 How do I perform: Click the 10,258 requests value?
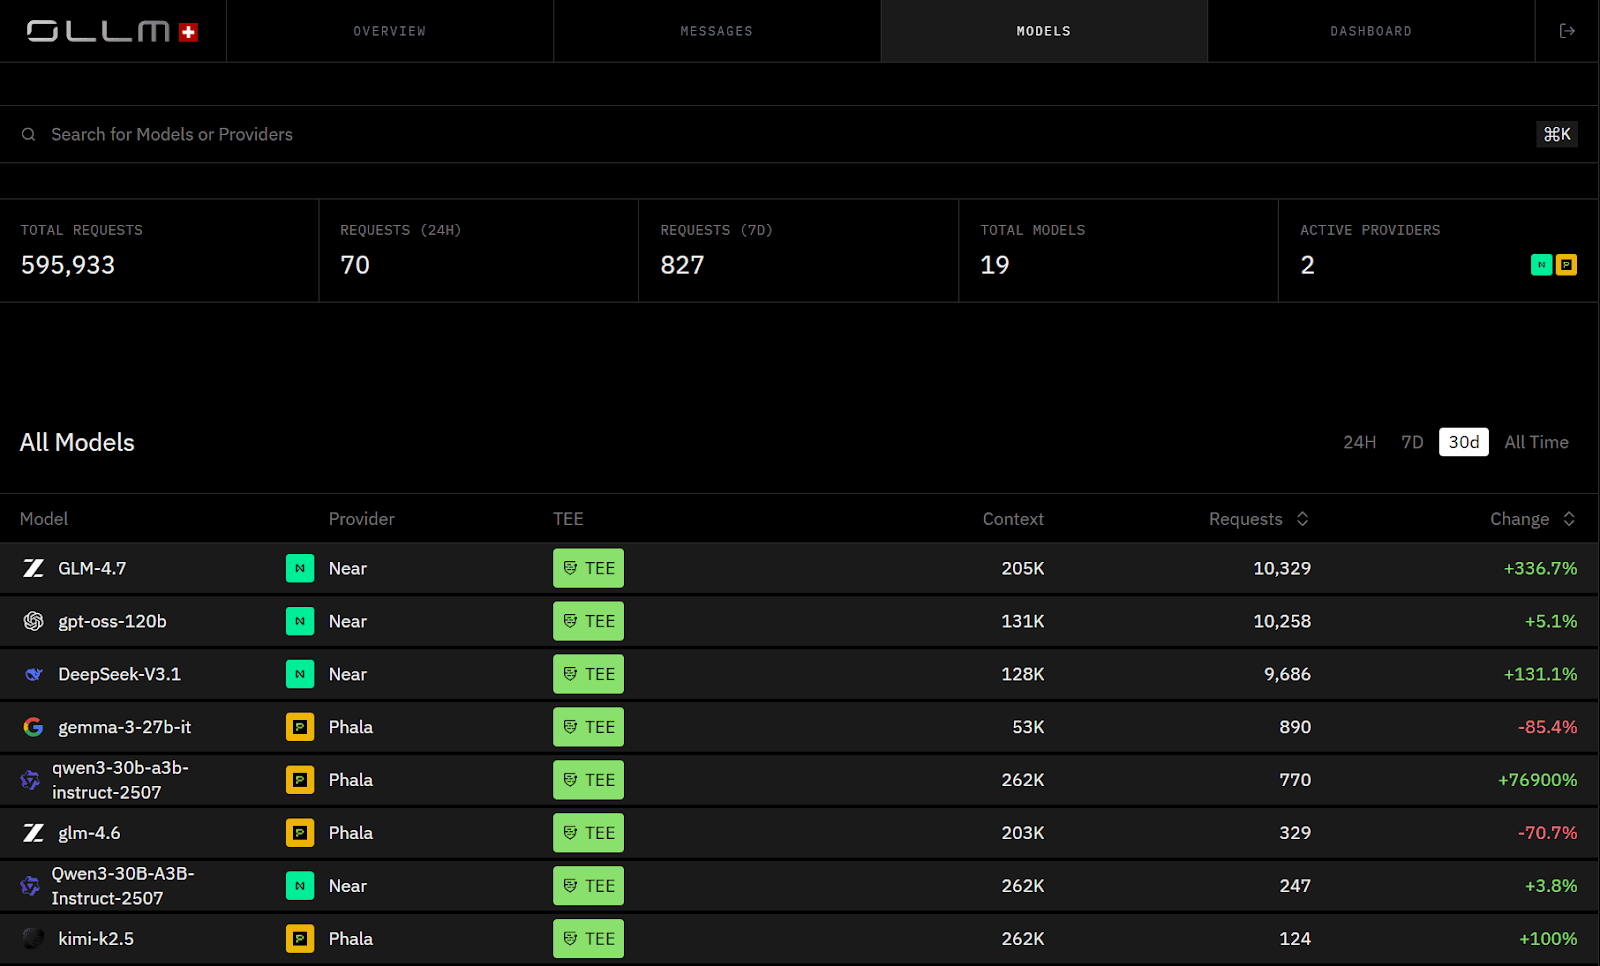(x=1282, y=621)
